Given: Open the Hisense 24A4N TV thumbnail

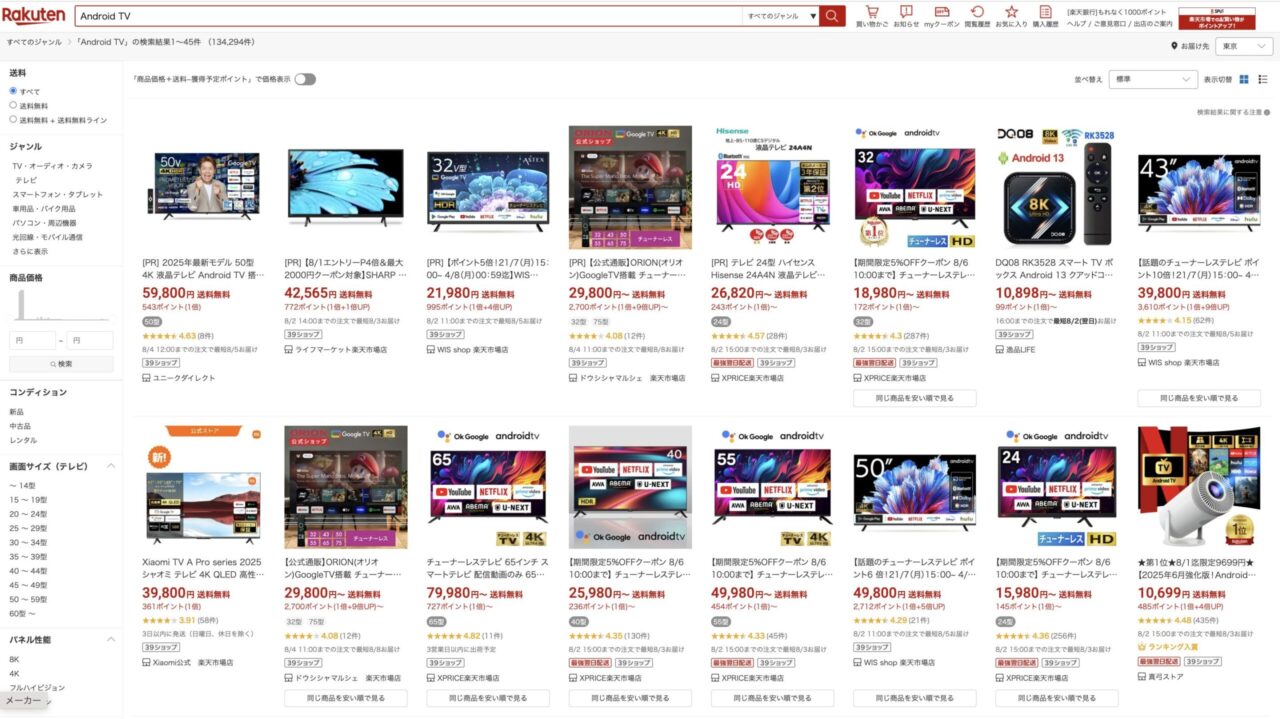Looking at the screenshot, I should pos(773,187).
